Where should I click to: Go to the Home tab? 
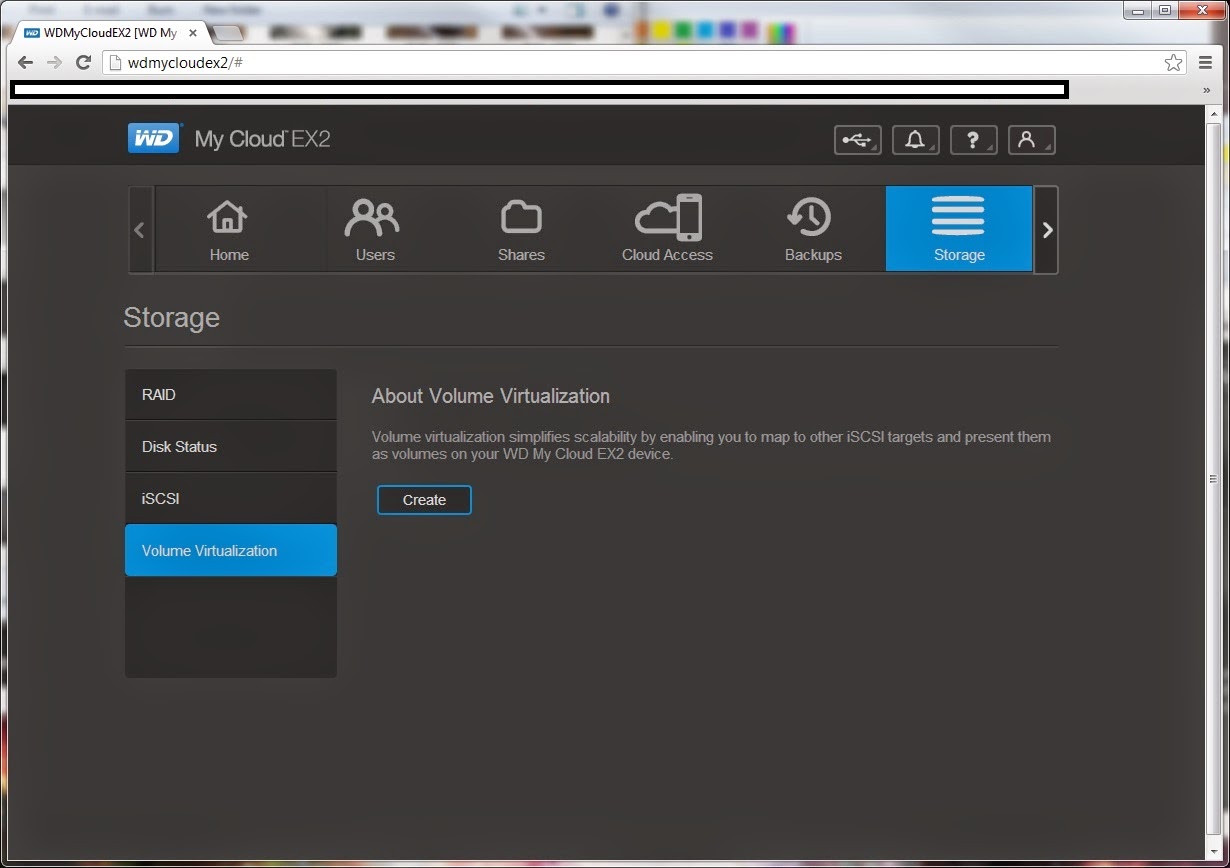(x=229, y=229)
